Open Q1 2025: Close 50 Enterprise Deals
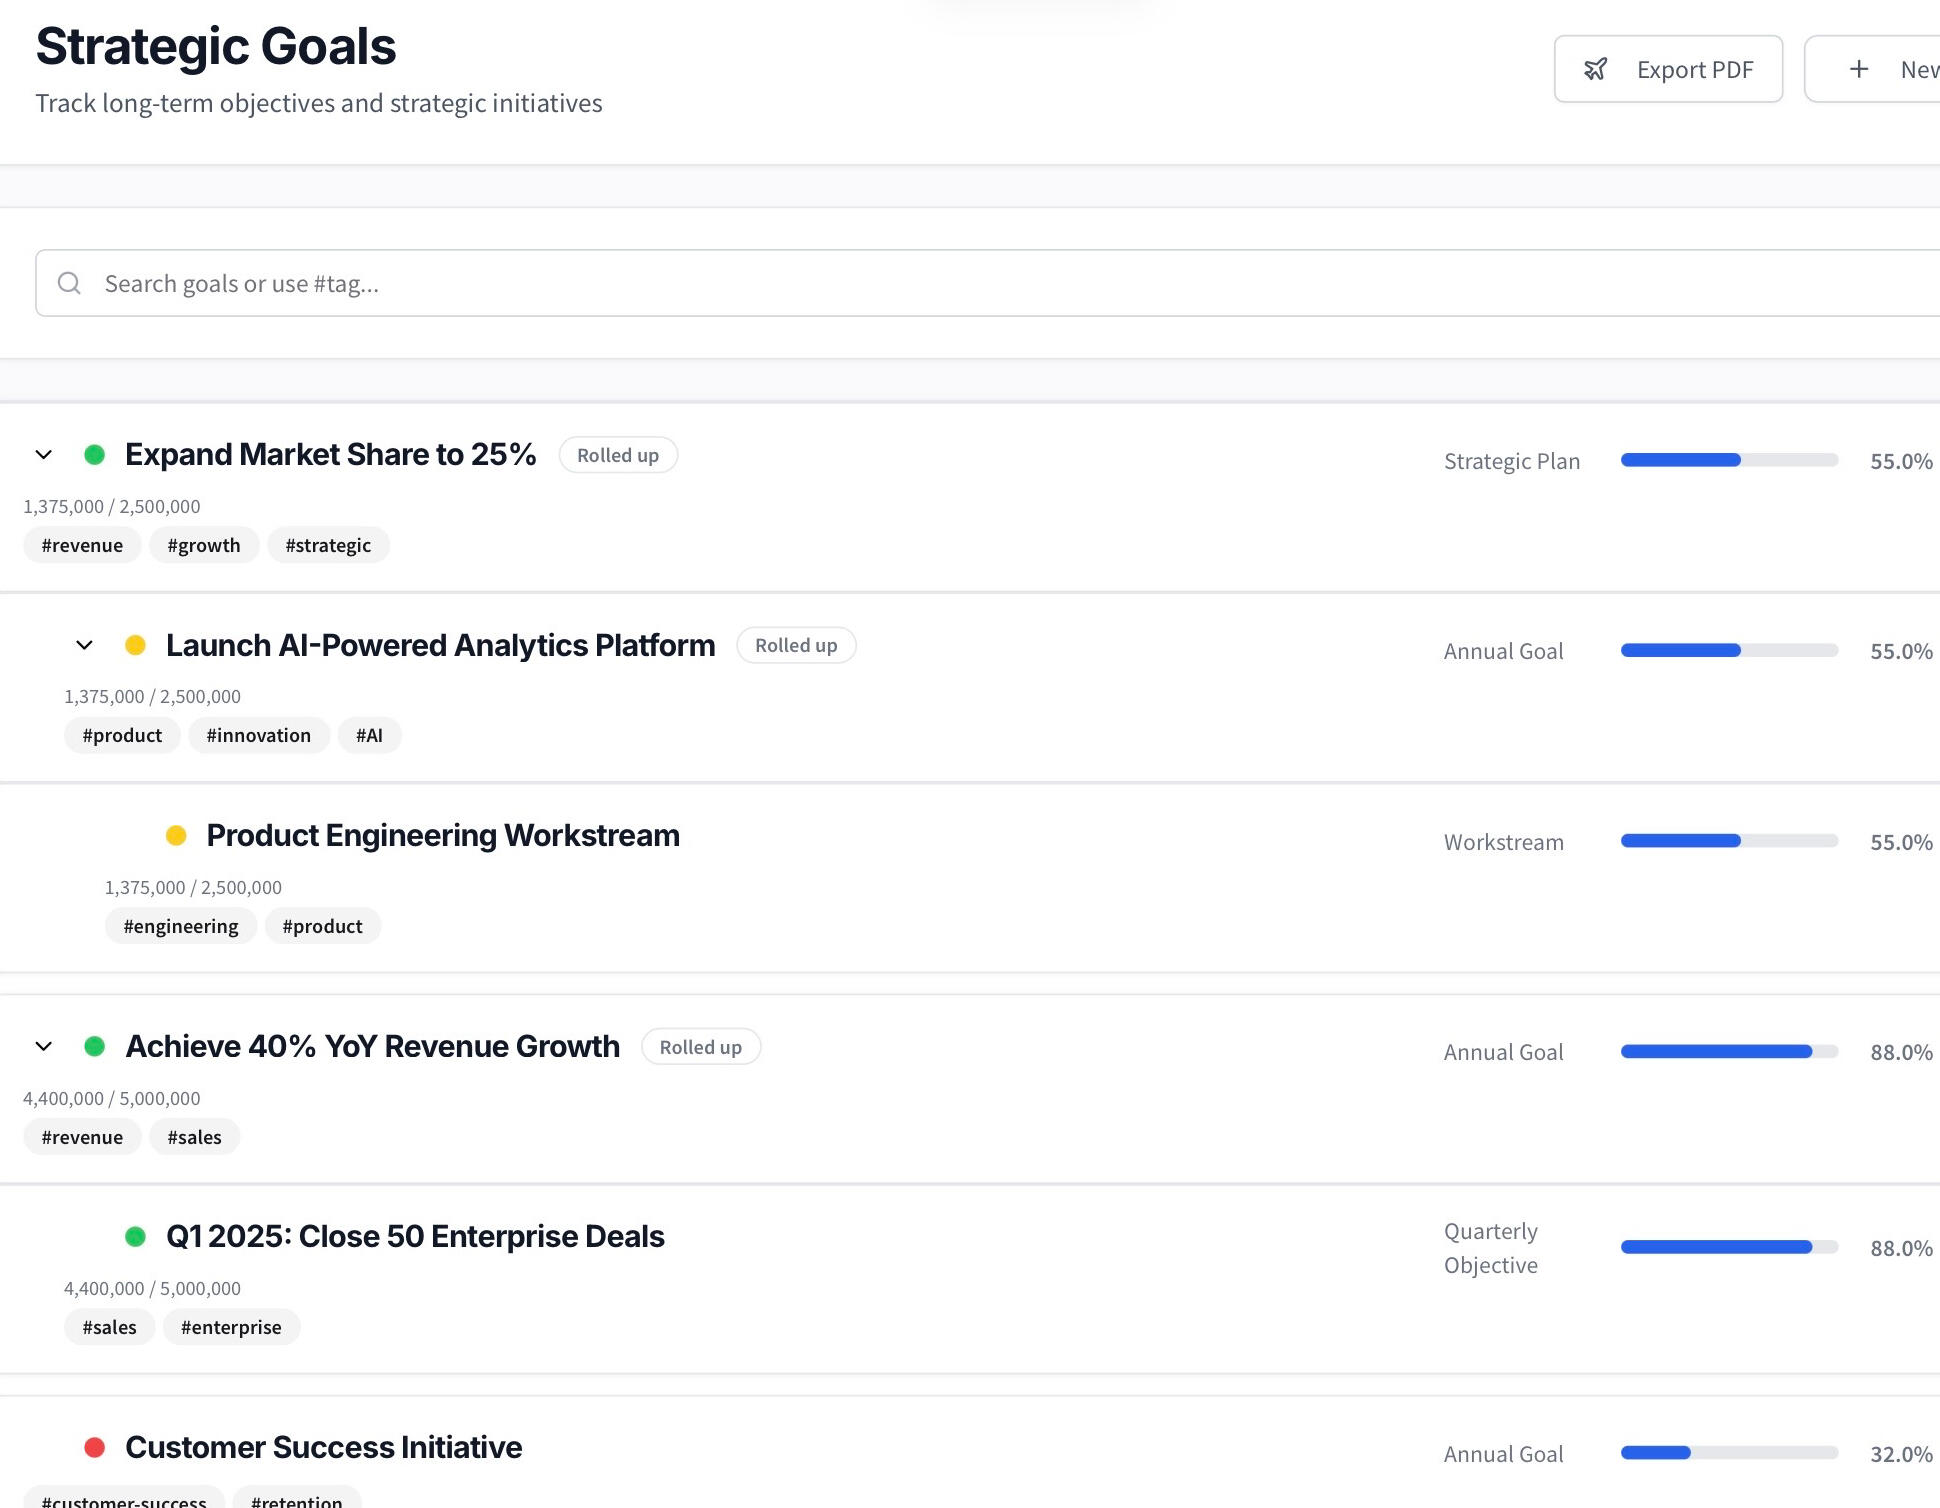Image resolution: width=1940 pixels, height=1508 pixels. click(415, 1236)
